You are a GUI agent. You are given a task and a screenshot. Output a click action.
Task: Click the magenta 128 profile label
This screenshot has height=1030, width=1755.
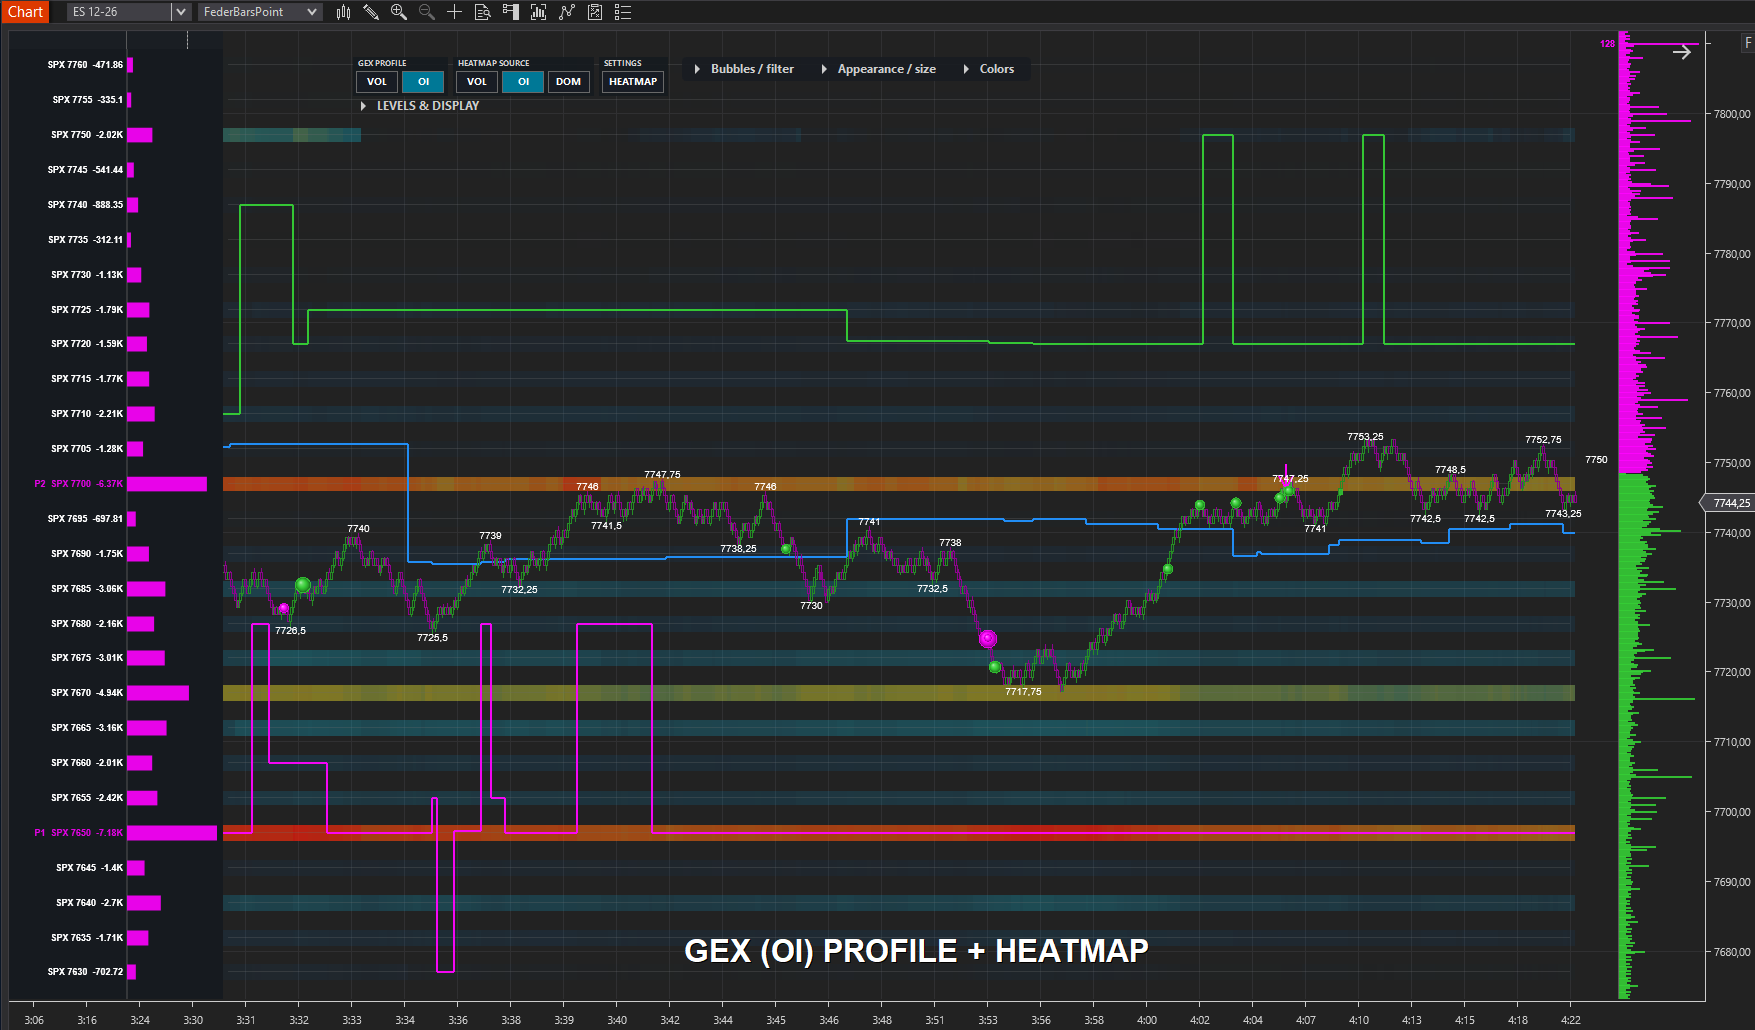click(1607, 44)
